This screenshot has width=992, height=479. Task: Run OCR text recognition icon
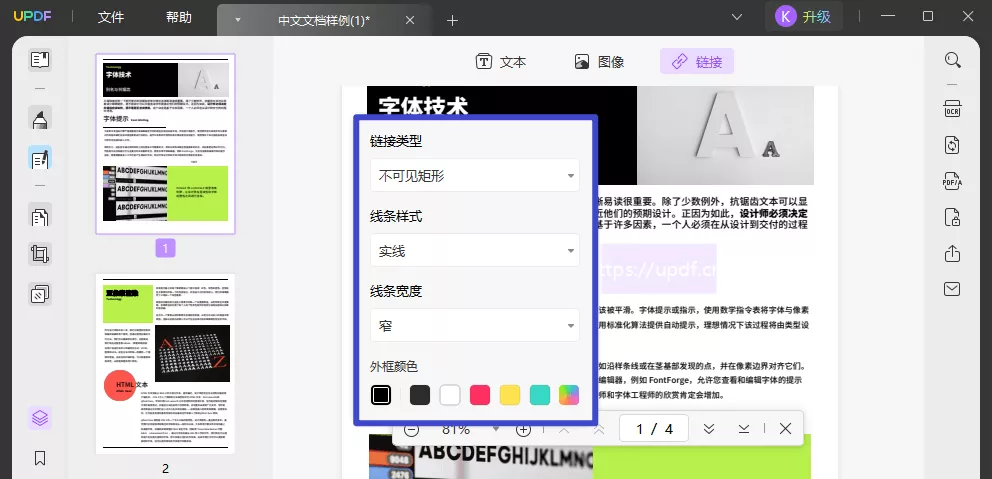pyautogui.click(x=952, y=108)
